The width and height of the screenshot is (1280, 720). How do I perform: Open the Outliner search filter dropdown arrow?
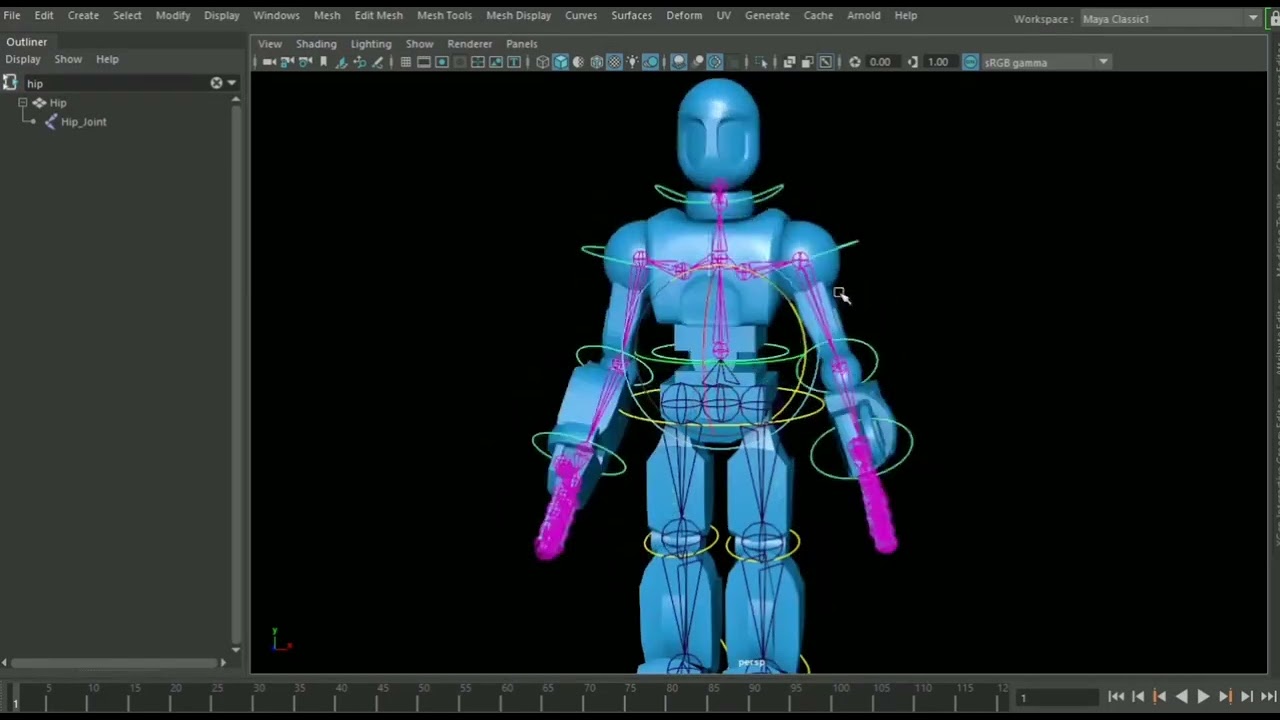[232, 83]
